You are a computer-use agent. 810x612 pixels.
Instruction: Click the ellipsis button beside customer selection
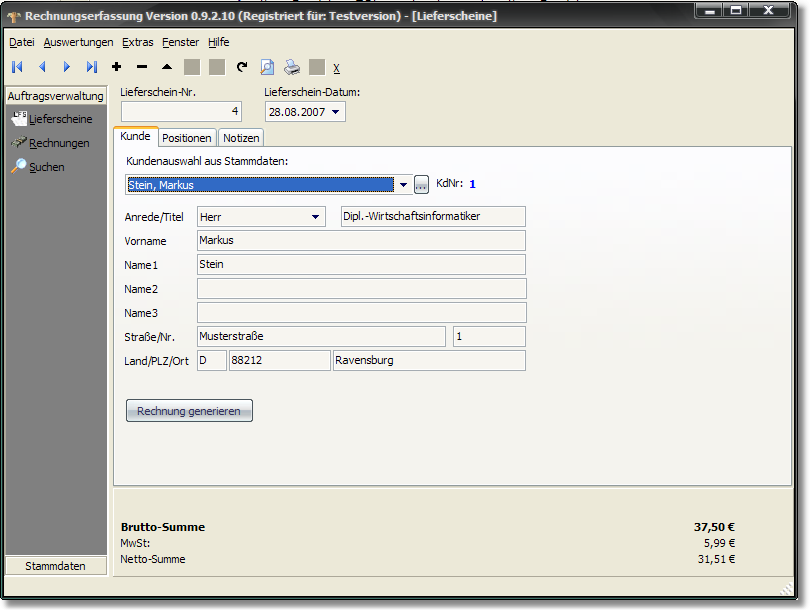(421, 185)
